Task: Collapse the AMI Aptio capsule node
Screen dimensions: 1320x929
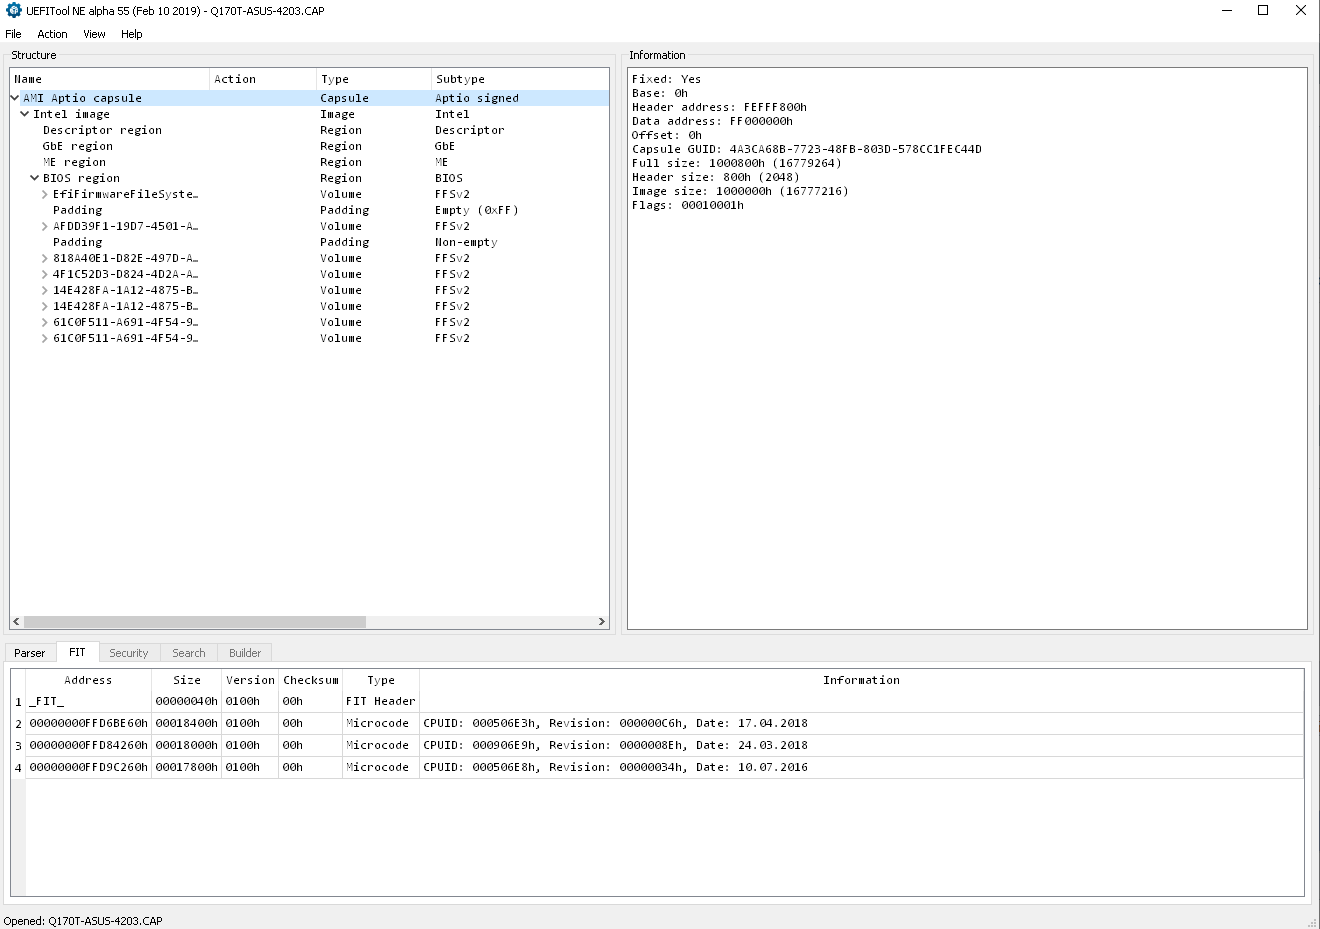Action: coord(15,98)
